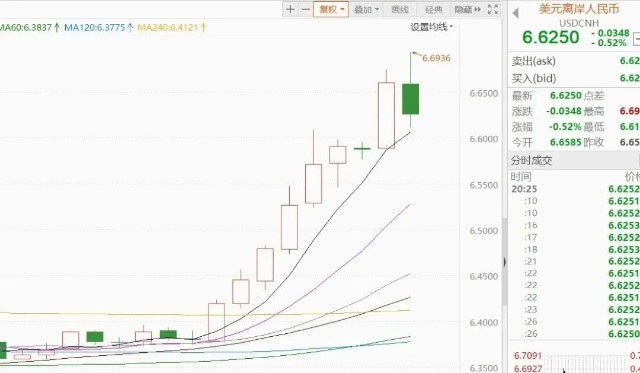
Task: Open the 复权 dropdown
Action: (331, 9)
